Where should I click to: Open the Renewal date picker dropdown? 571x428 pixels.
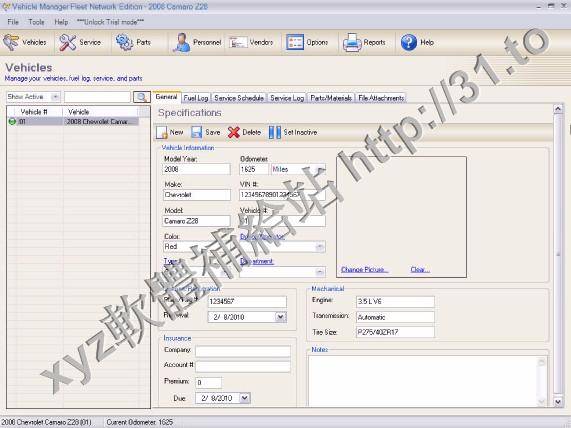click(x=281, y=317)
